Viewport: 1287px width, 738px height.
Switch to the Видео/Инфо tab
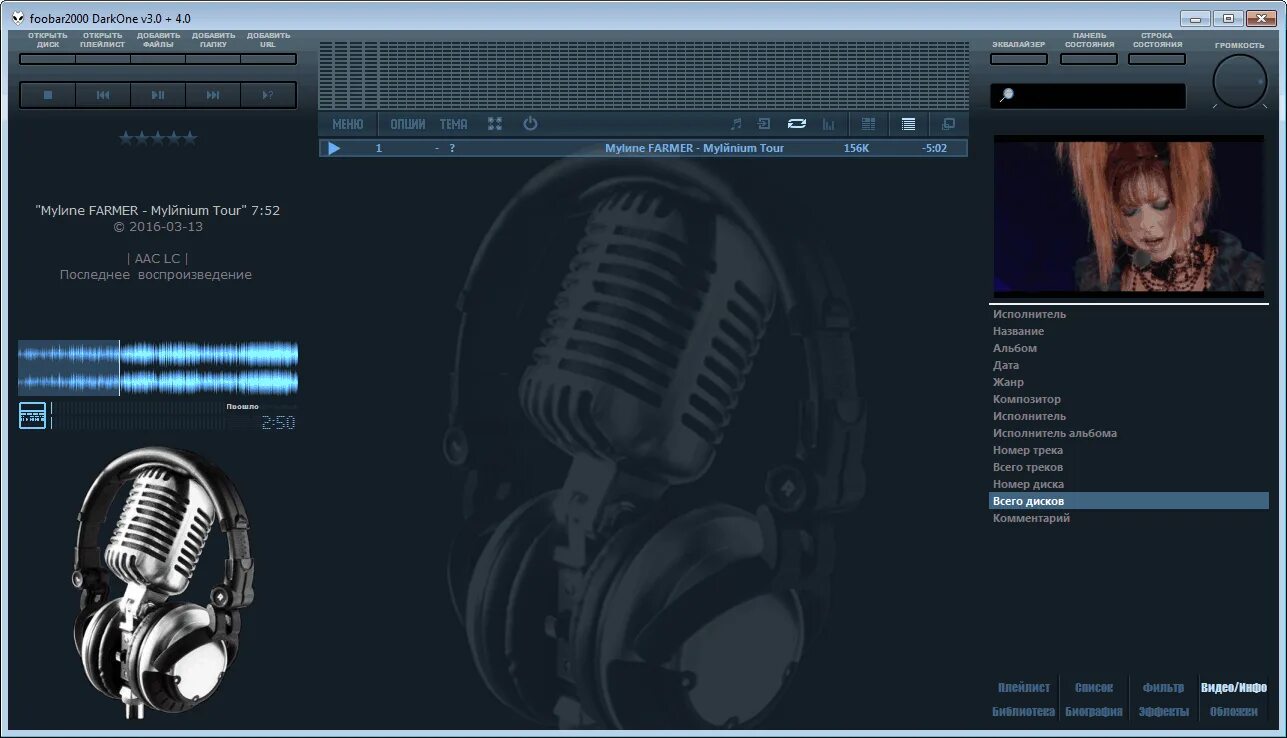(1234, 688)
